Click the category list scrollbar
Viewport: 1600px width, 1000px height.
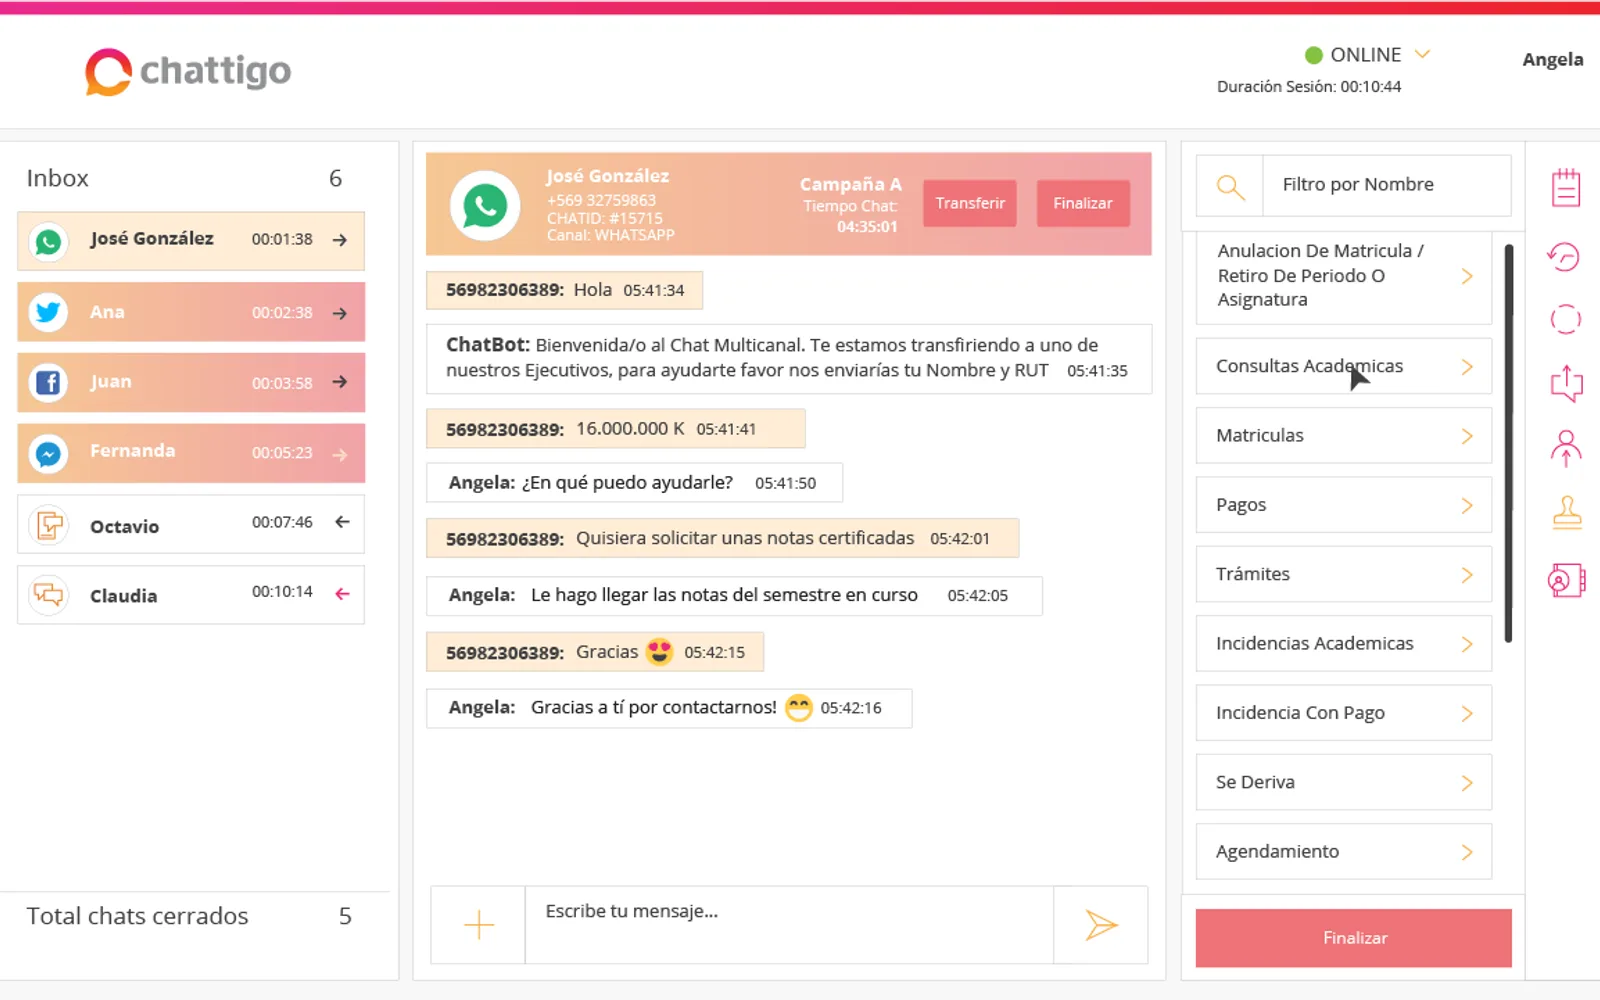tap(1509, 443)
